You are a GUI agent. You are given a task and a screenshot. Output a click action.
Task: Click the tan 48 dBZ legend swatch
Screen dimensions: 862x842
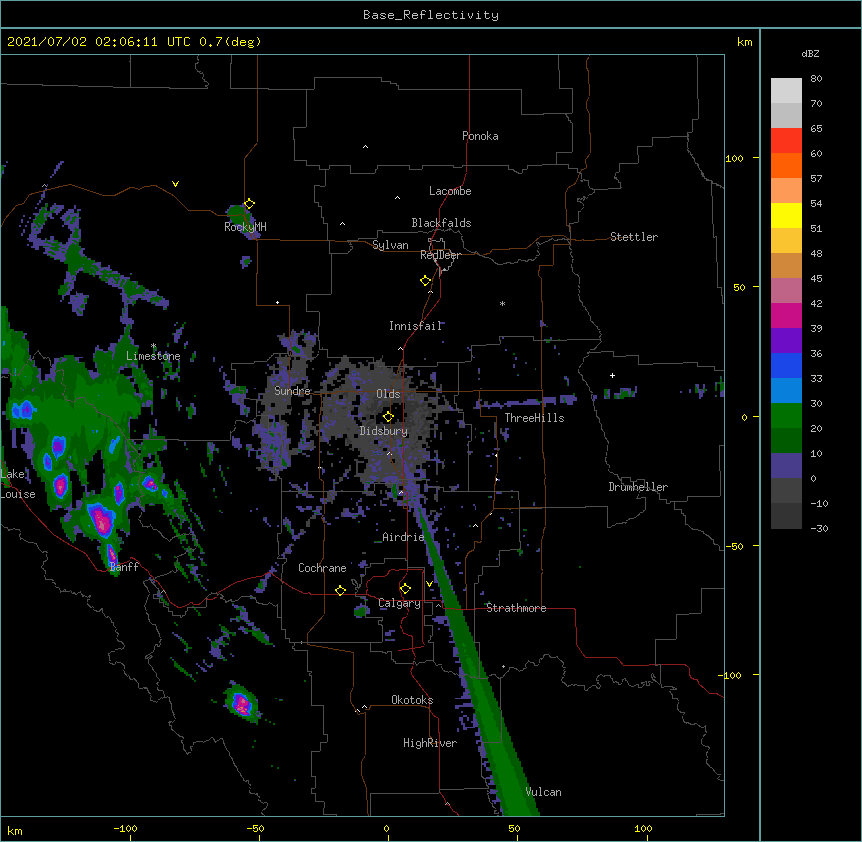[x=786, y=265]
